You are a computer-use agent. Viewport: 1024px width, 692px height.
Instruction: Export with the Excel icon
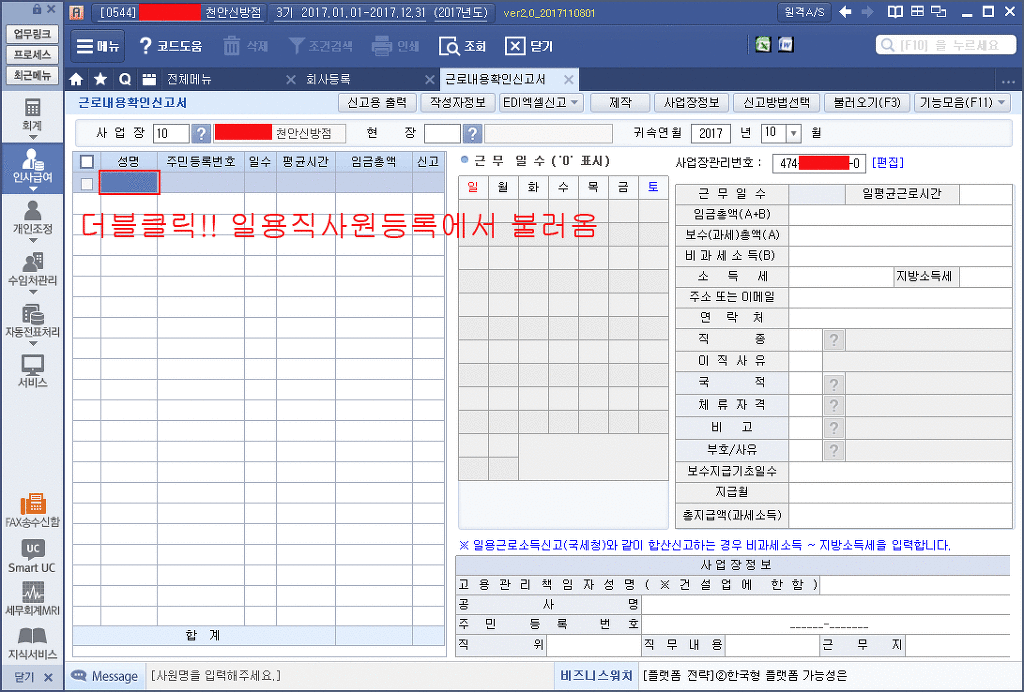(763, 44)
